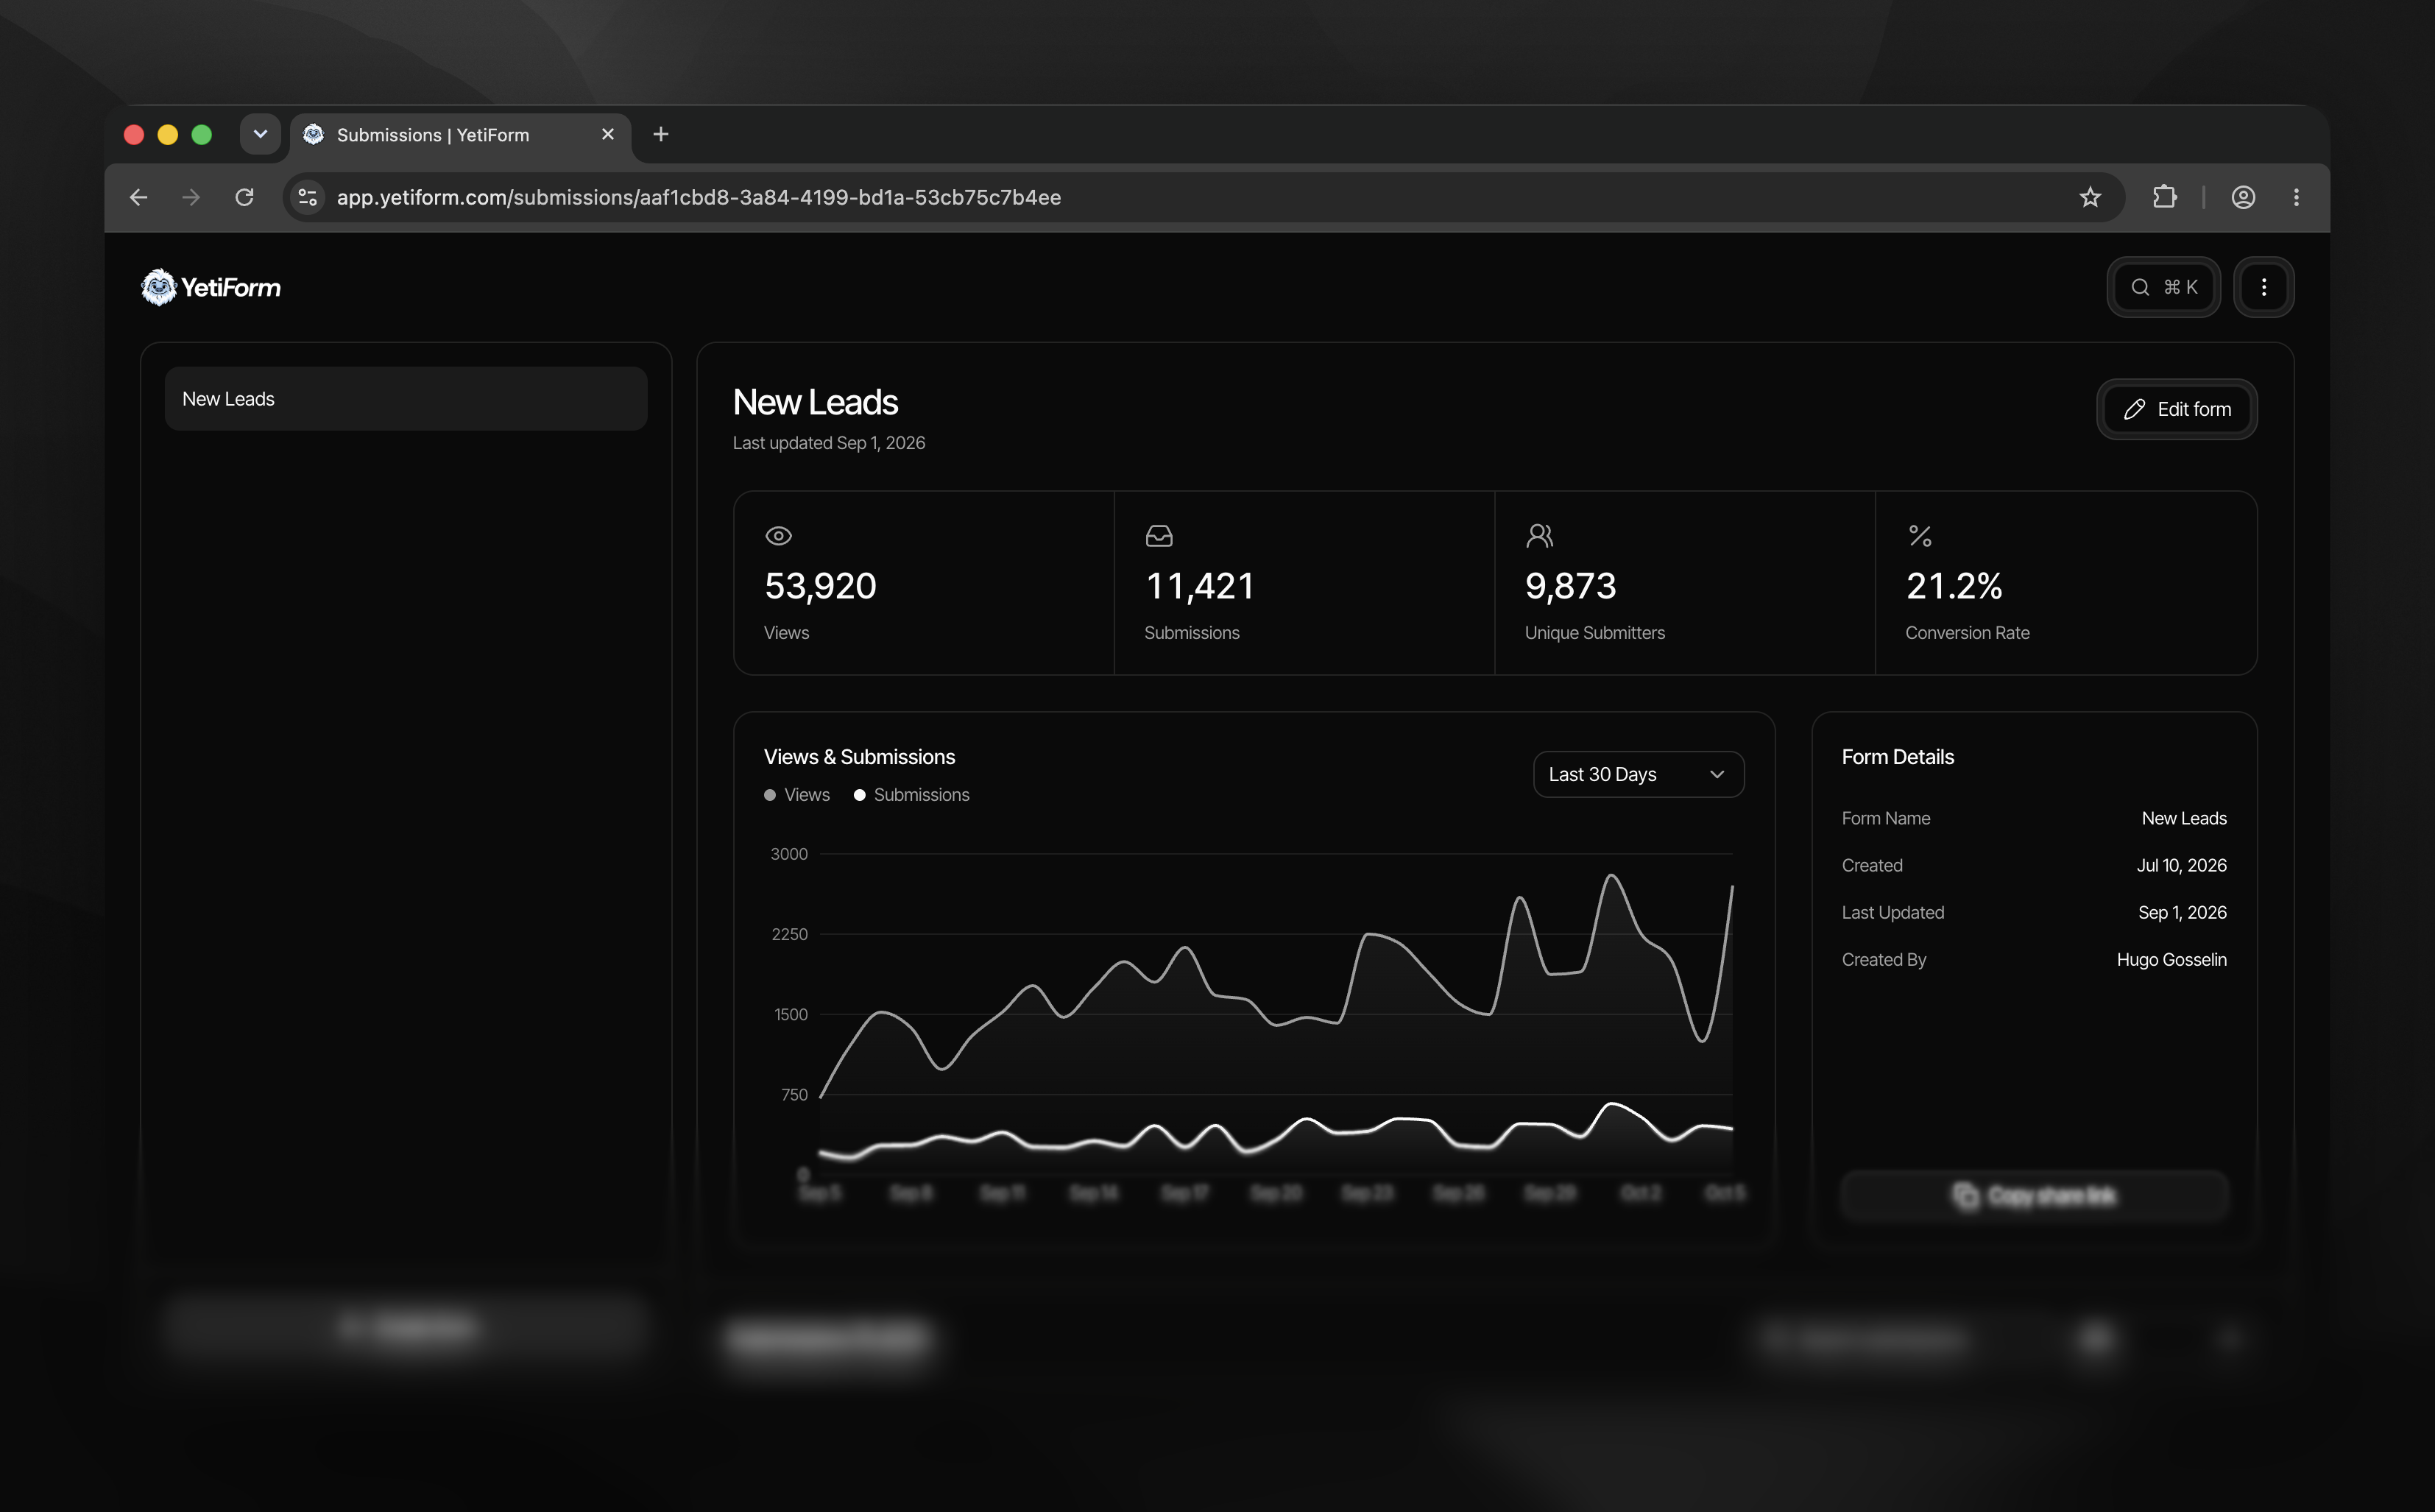Click the 11,421 submissions value
The height and width of the screenshot is (1512, 2435).
1199,586
